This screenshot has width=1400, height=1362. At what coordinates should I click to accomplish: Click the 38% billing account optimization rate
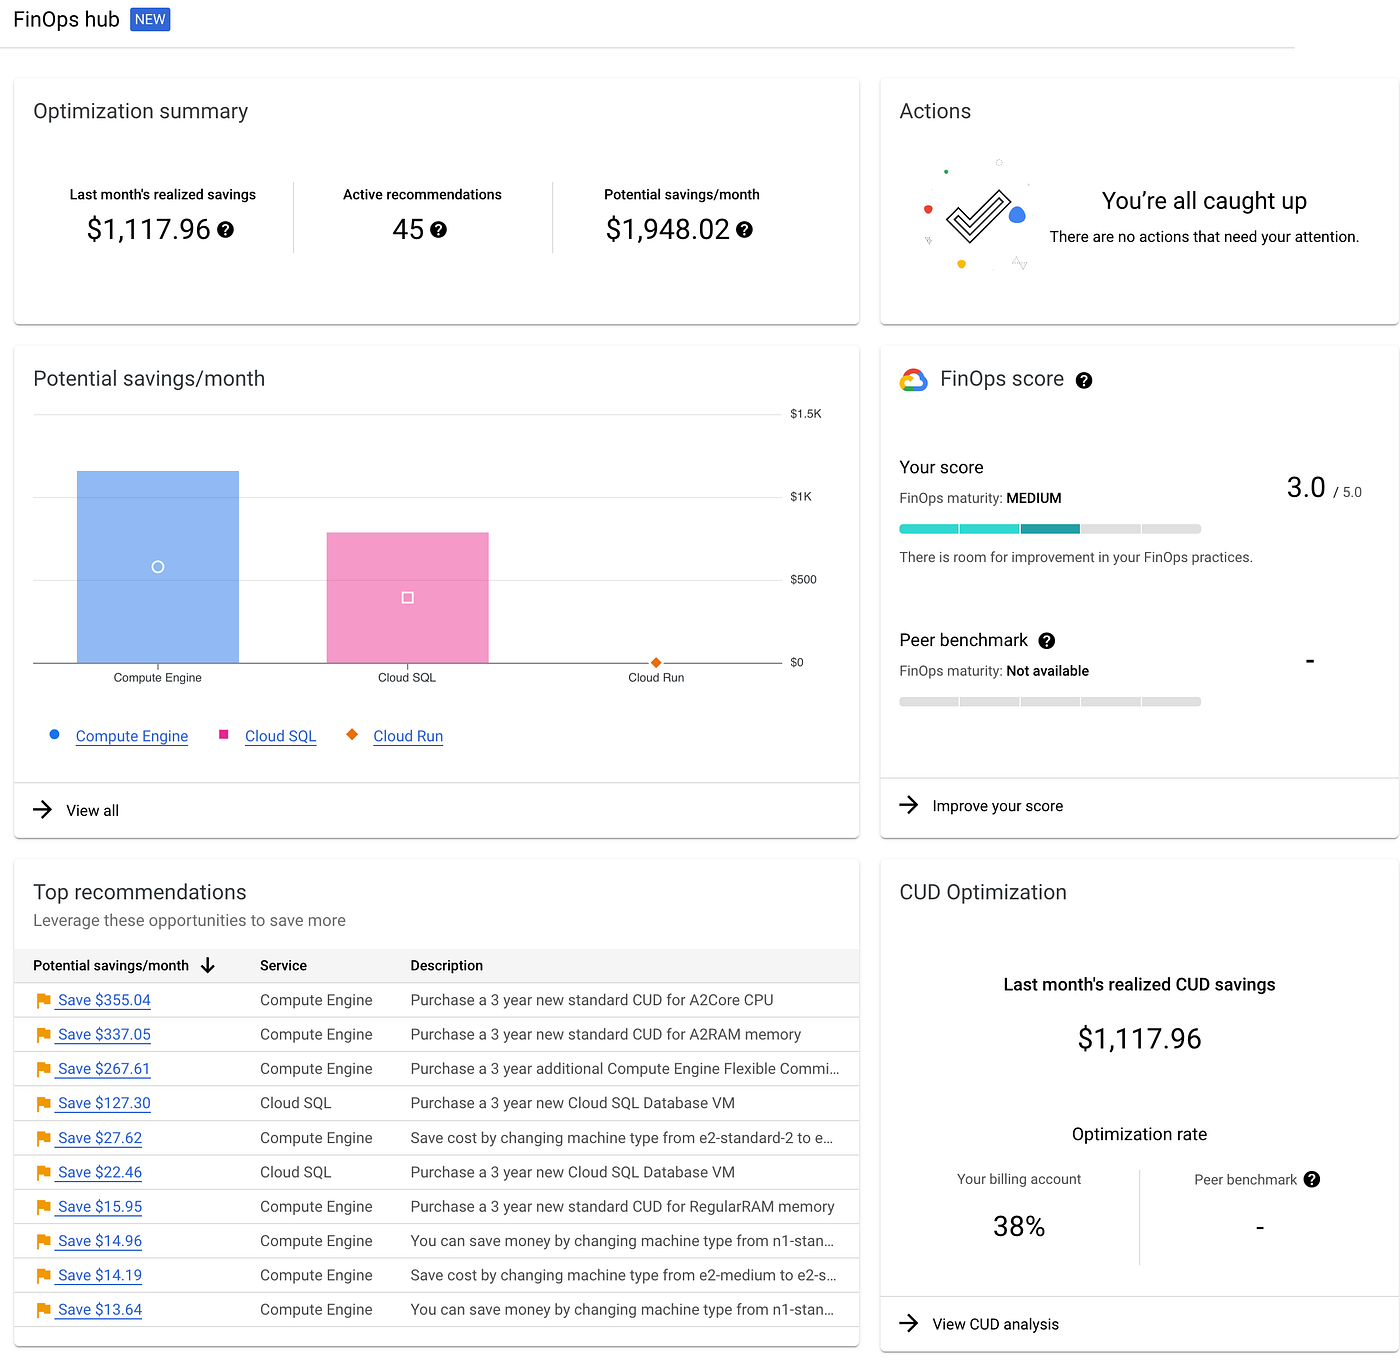[1019, 1227]
